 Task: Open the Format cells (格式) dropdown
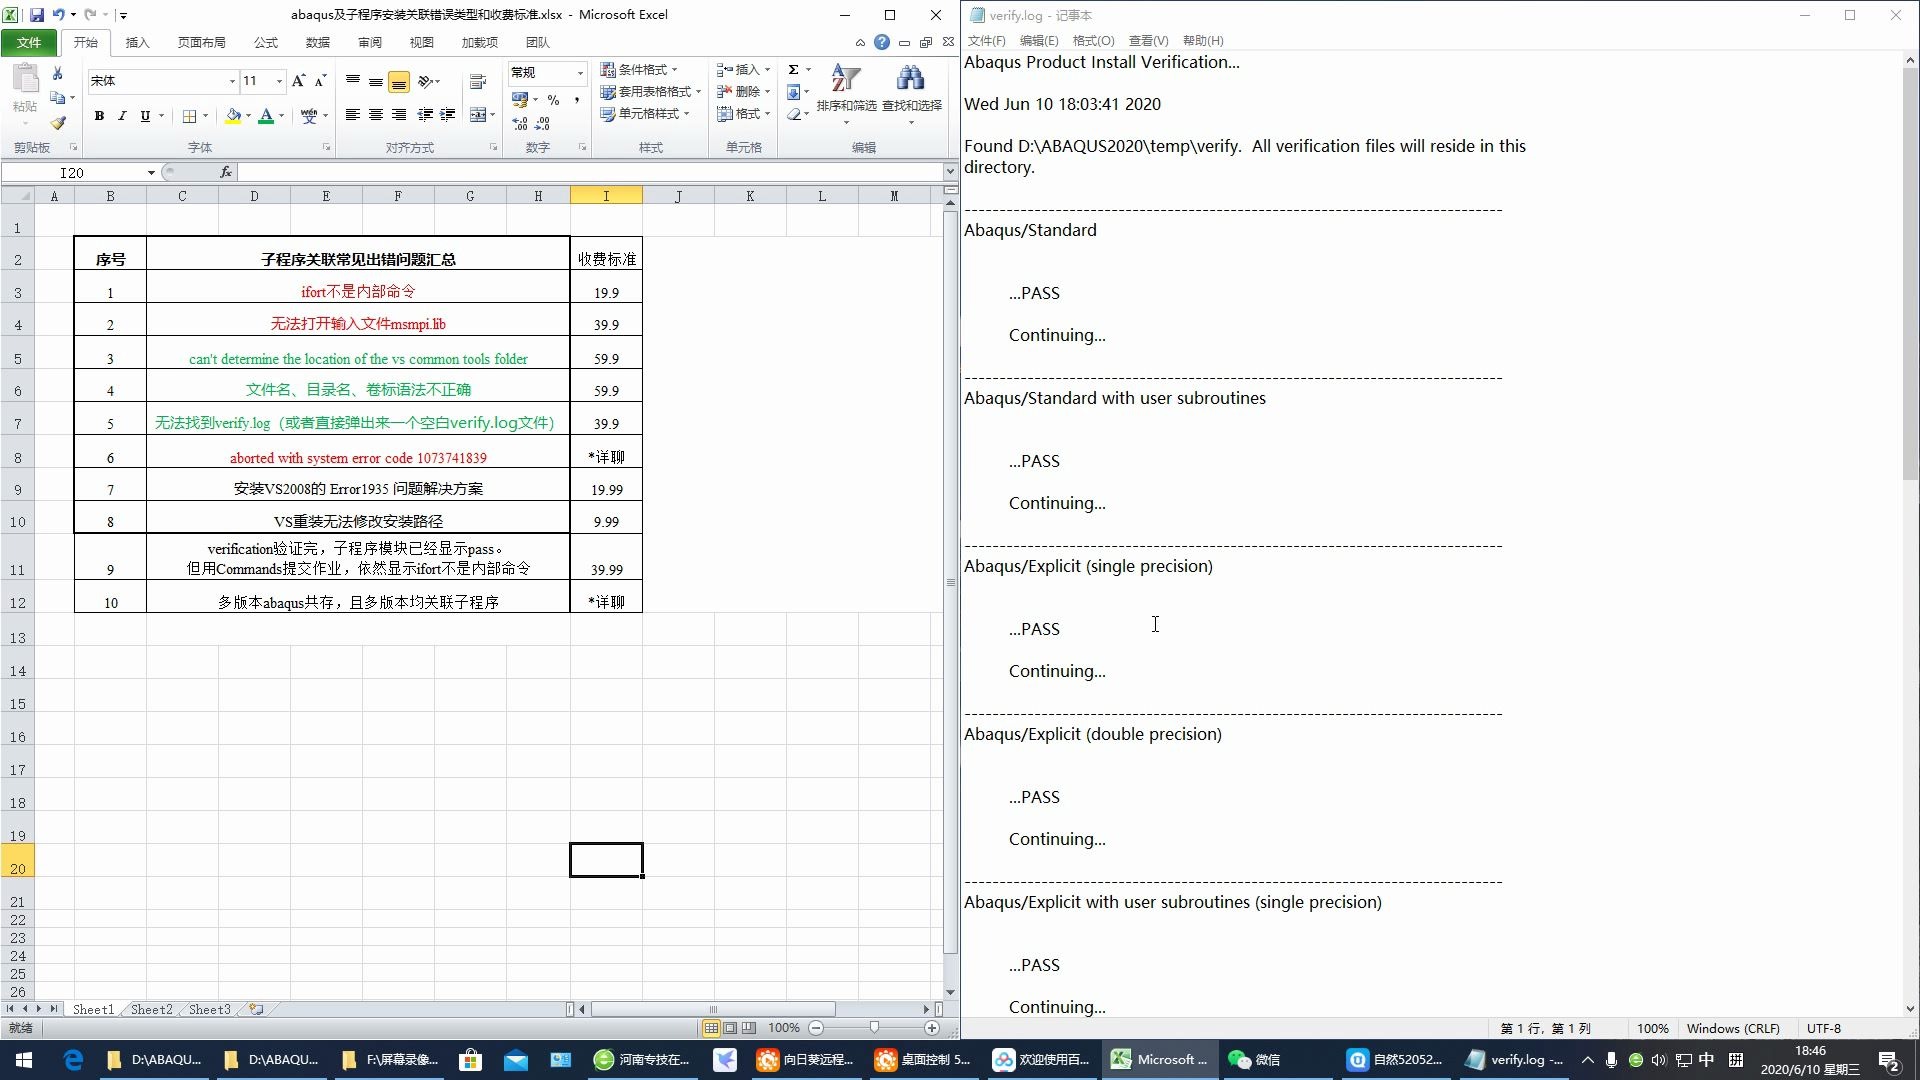(743, 114)
